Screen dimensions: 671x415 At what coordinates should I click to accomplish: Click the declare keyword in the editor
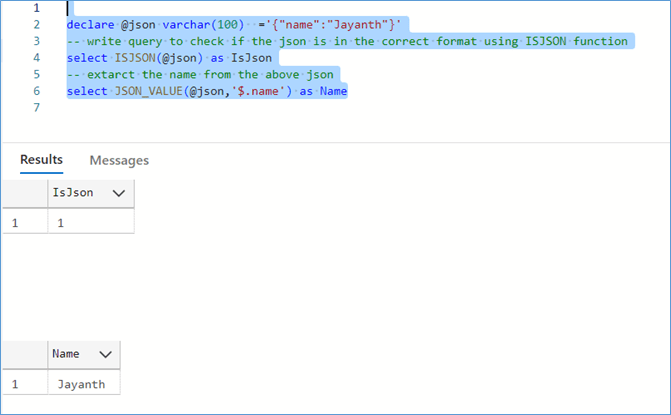pyautogui.click(x=91, y=25)
